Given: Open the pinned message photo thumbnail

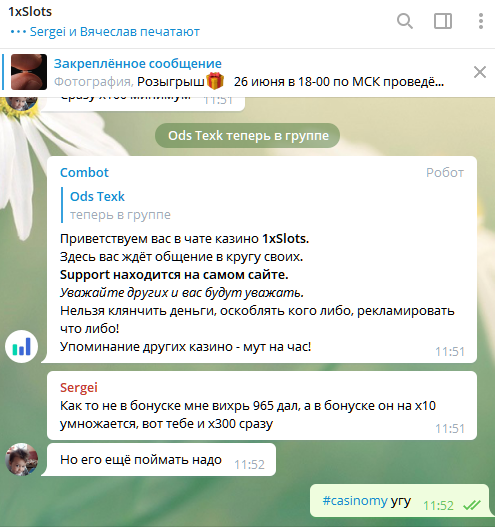Looking at the screenshot, I should (x=29, y=72).
